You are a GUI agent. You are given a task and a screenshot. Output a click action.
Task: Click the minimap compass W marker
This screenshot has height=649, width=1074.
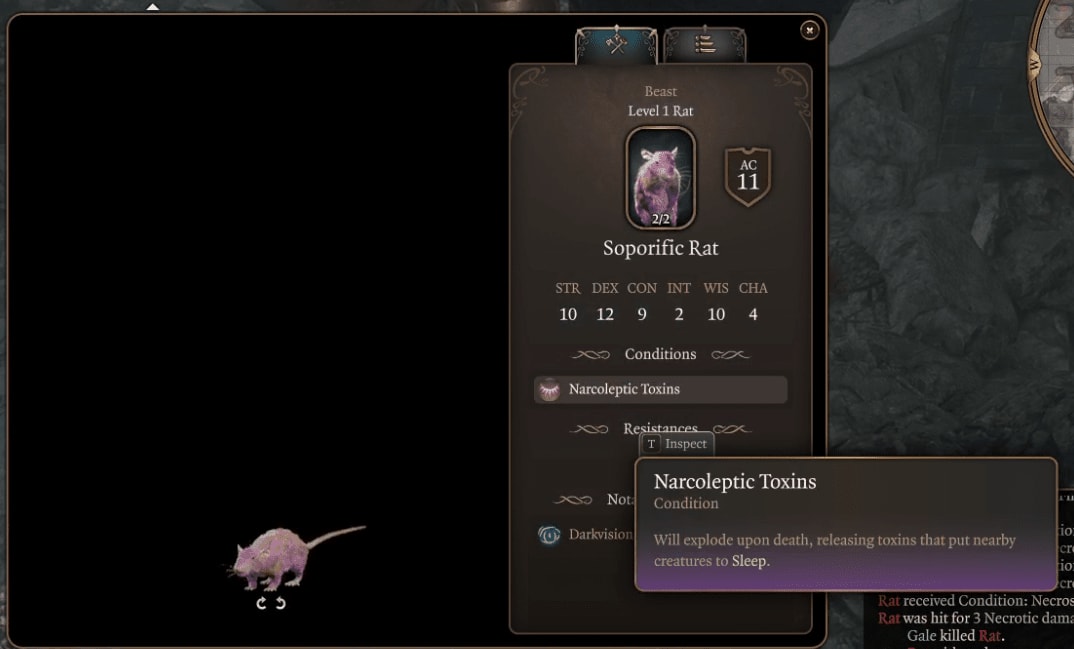[x=1034, y=65]
